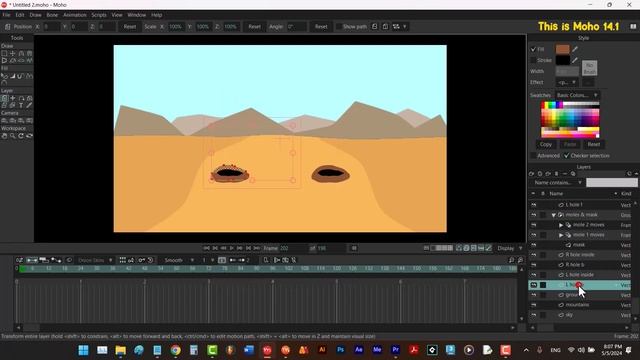The width and height of the screenshot is (640, 360).
Task: Click the No Brush button
Action: pyautogui.click(x=589, y=68)
